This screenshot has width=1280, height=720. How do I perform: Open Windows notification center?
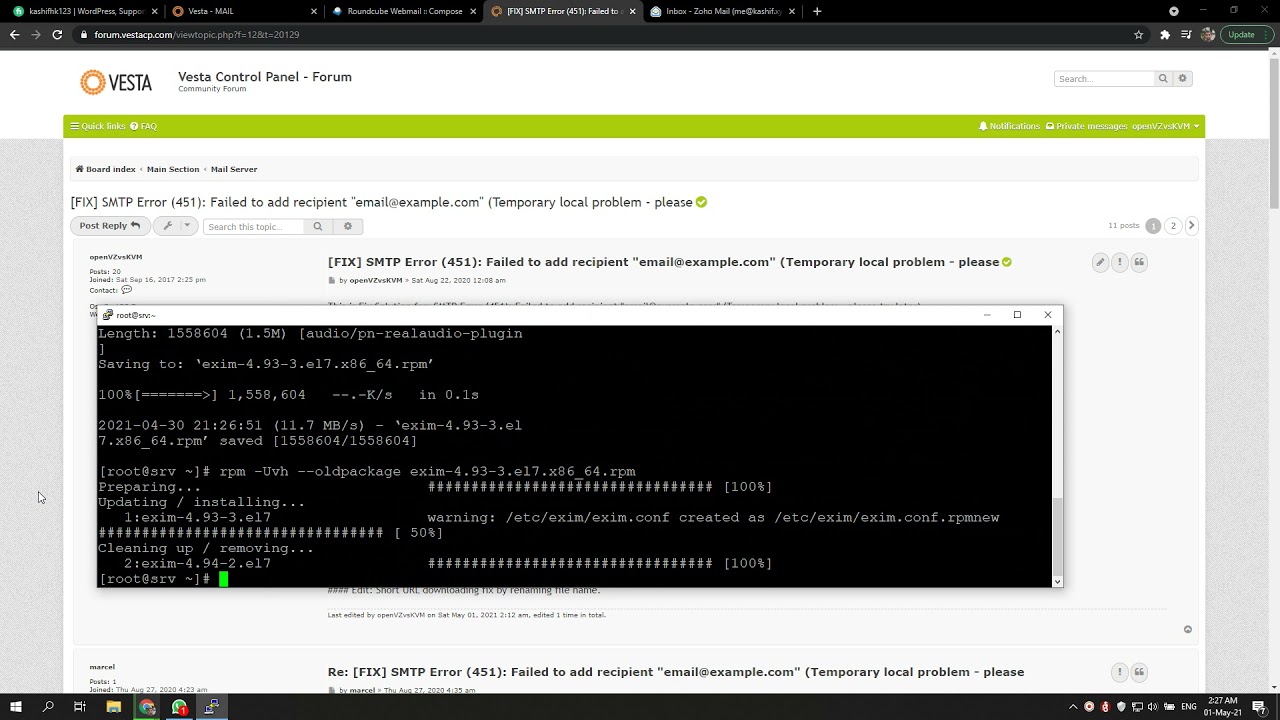[1260, 707]
